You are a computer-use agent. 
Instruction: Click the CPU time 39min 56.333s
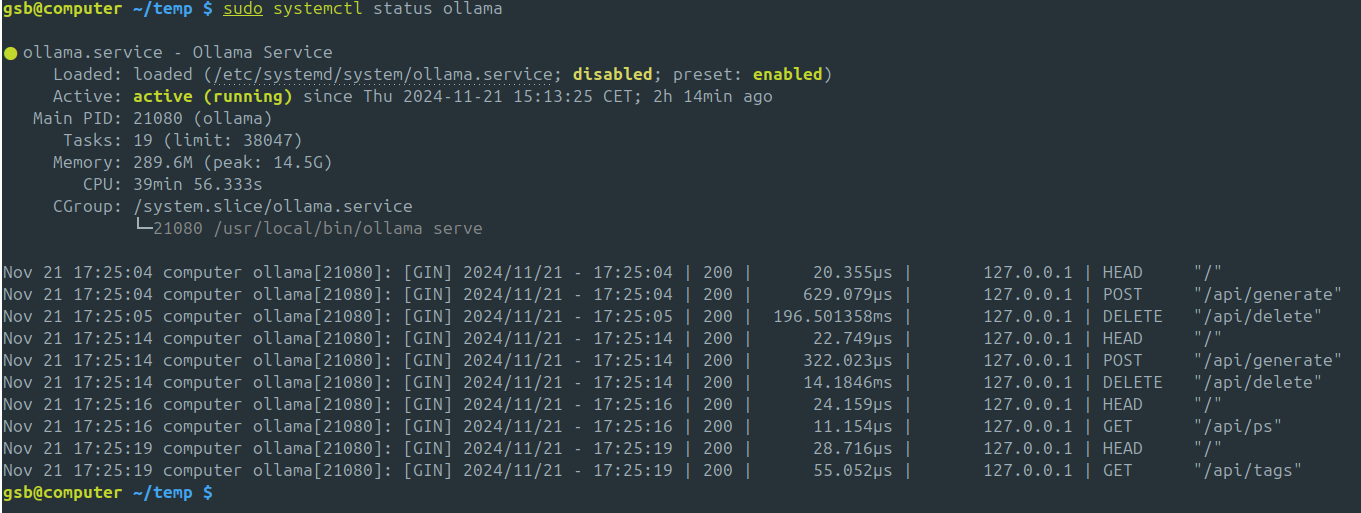tap(197, 185)
